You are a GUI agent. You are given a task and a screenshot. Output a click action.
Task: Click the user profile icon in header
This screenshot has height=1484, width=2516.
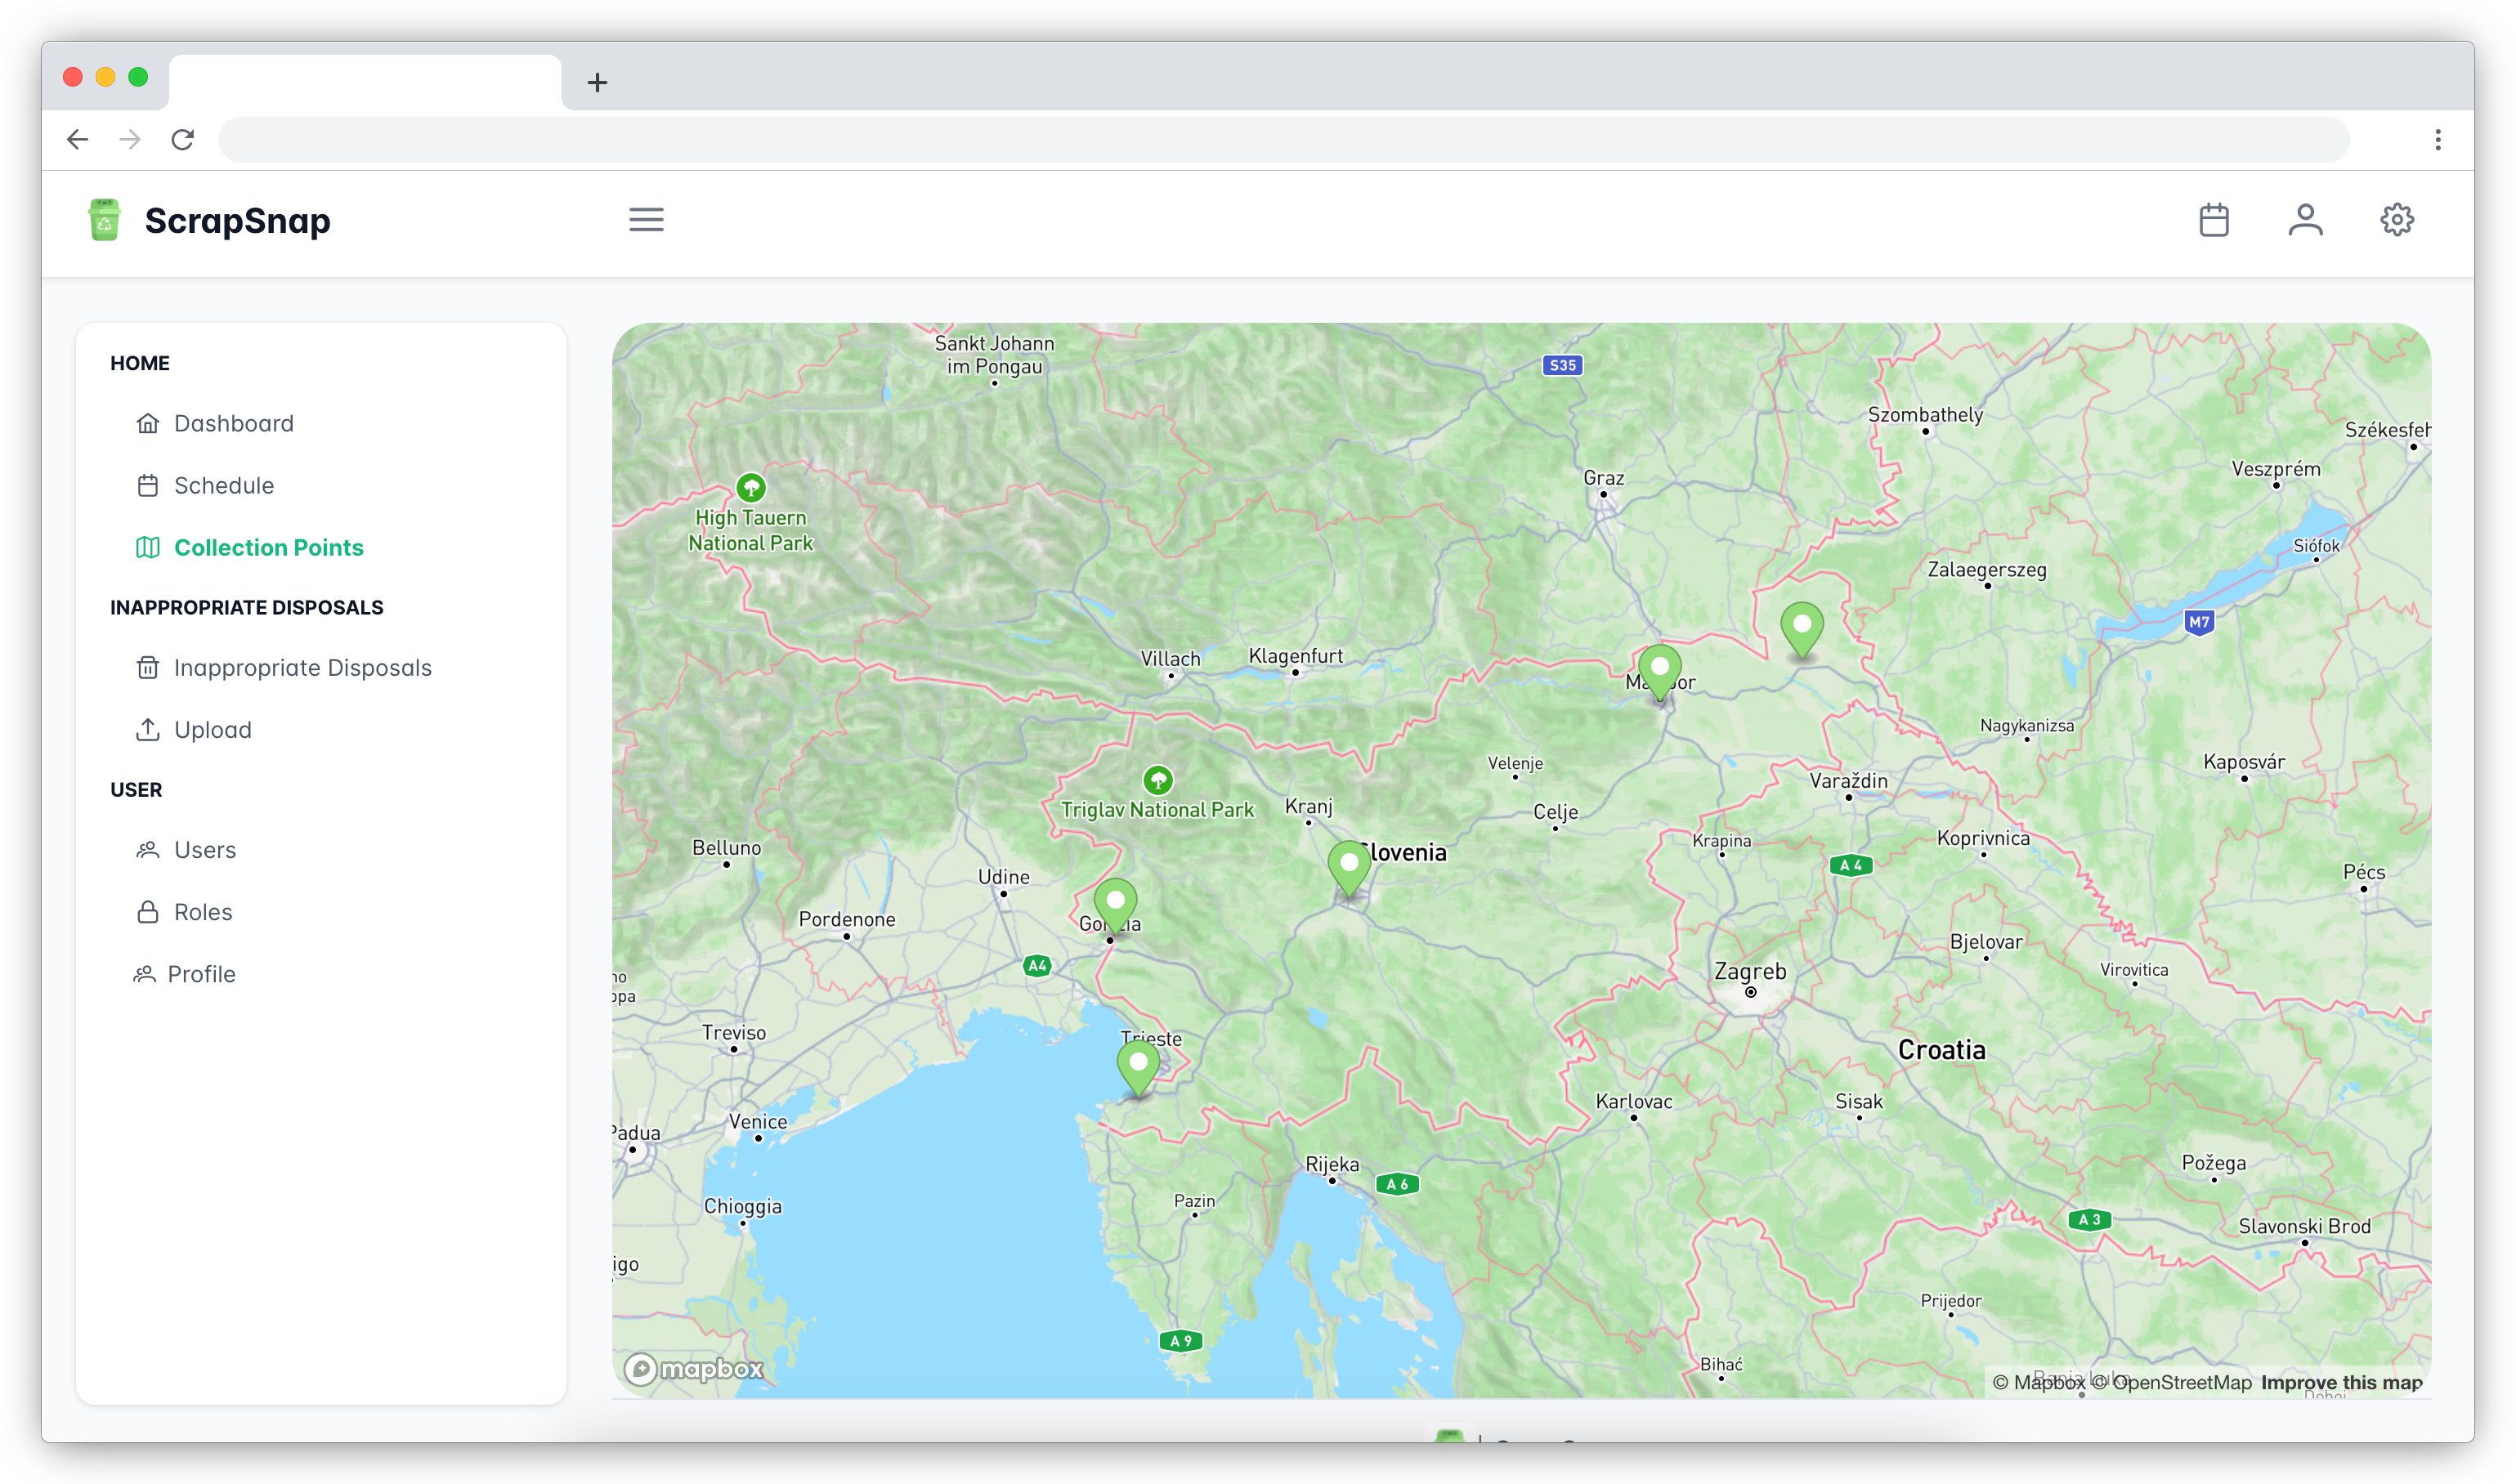click(2304, 219)
